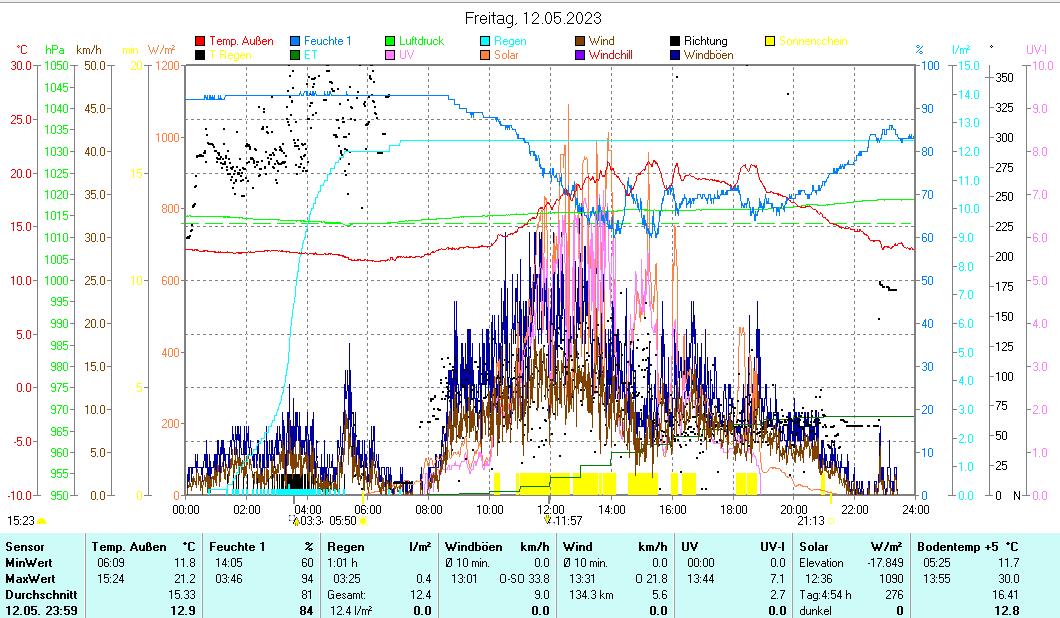Click the 21:13 sunset marker on timeline
The width and height of the screenshot is (1060, 618).
811,520
